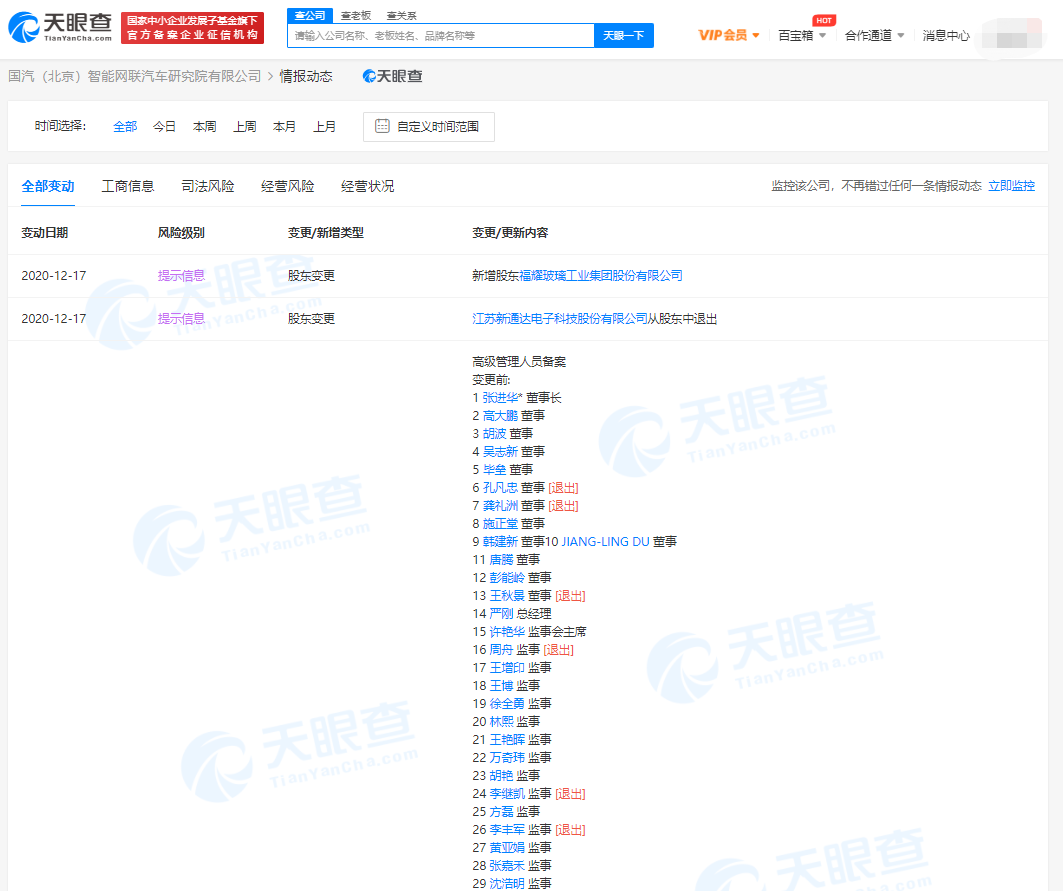
Task: Open the blurred user avatar at top right
Action: tap(1011, 34)
